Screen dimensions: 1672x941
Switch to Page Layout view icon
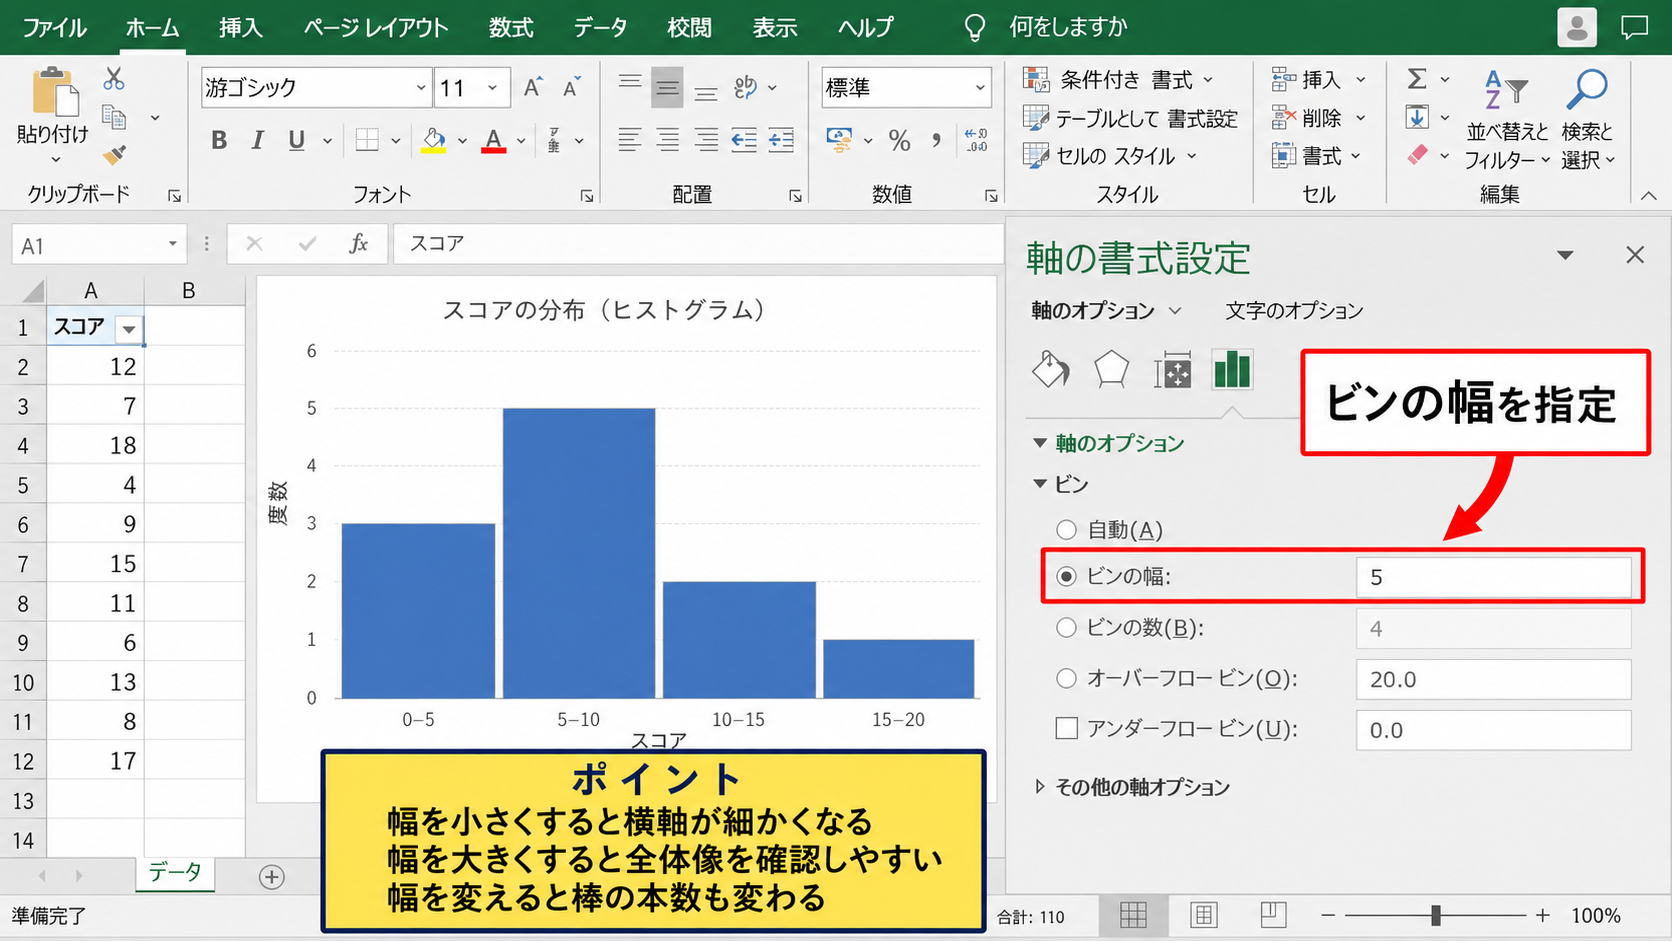(x=1204, y=915)
